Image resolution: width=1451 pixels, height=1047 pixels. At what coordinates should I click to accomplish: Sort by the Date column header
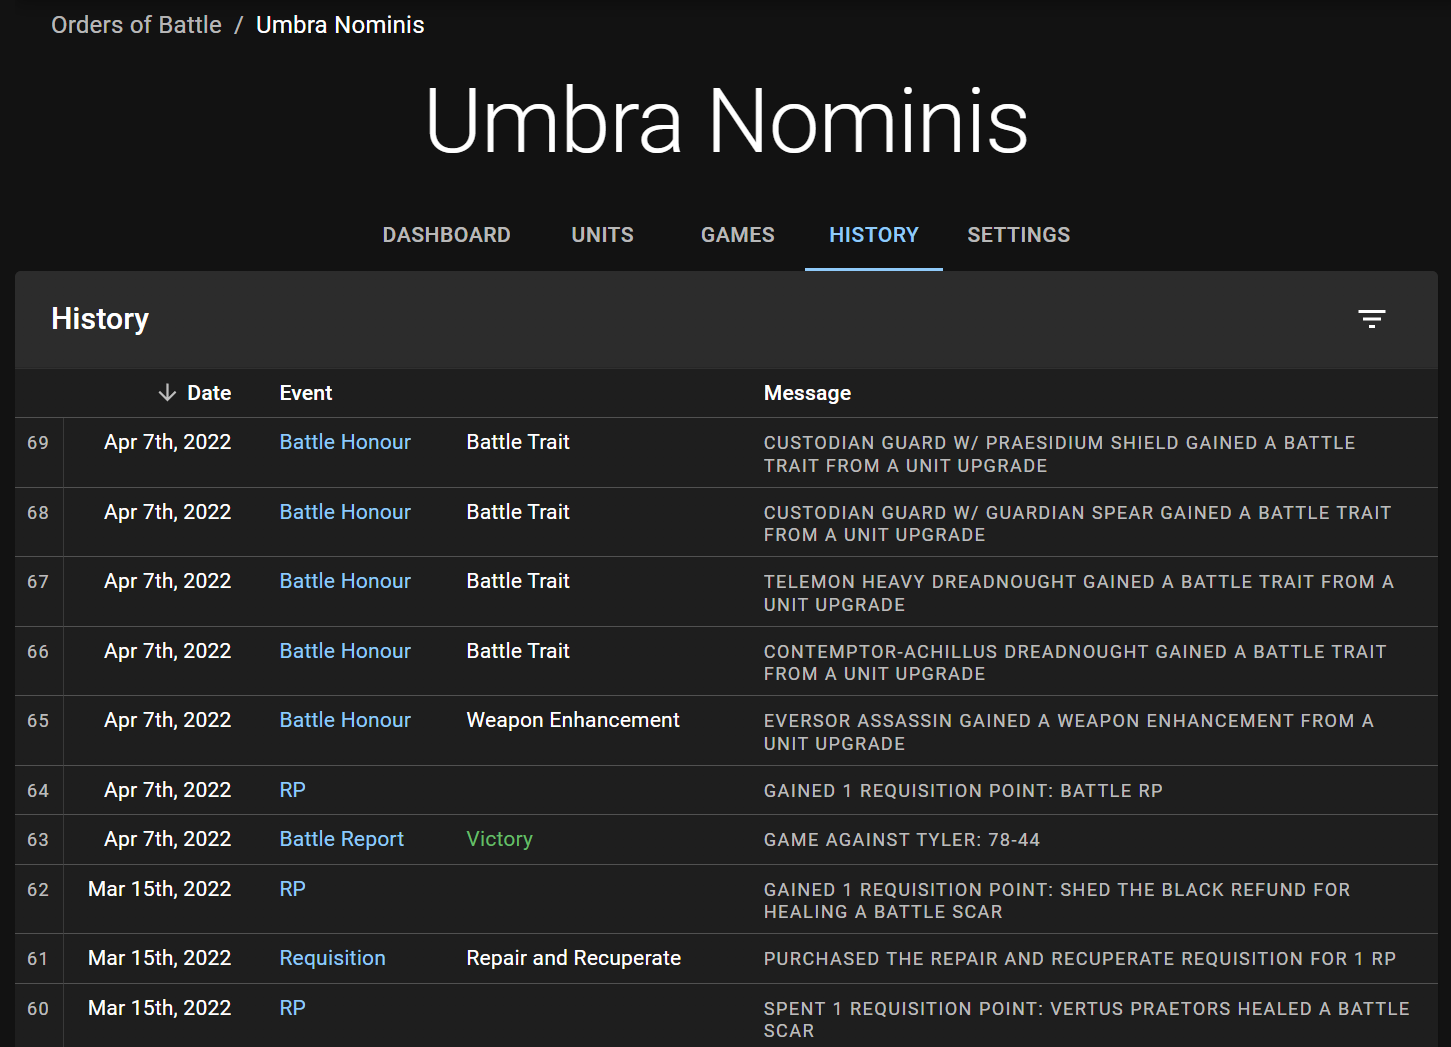coord(209,393)
